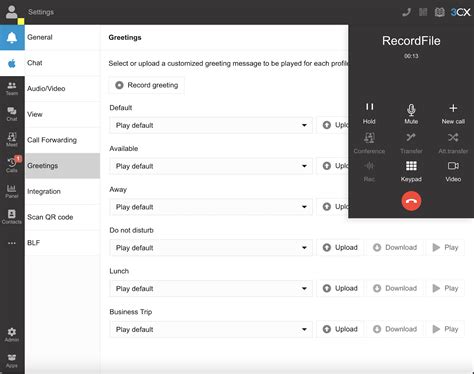Click Upload for Default greeting
Image resolution: width=474 pixels, height=374 pixels.
click(x=333, y=125)
